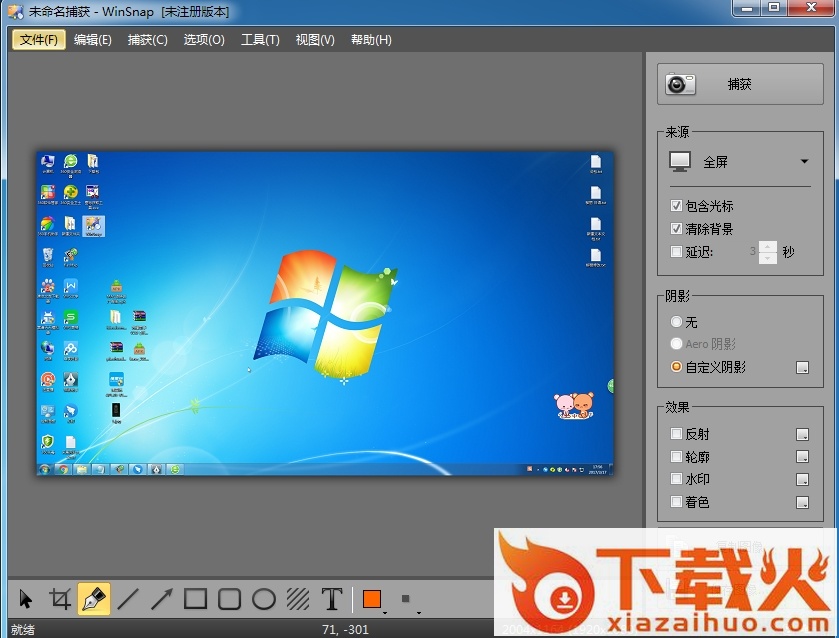
Task: Select the Rounded Rectangle tool
Action: (230, 599)
